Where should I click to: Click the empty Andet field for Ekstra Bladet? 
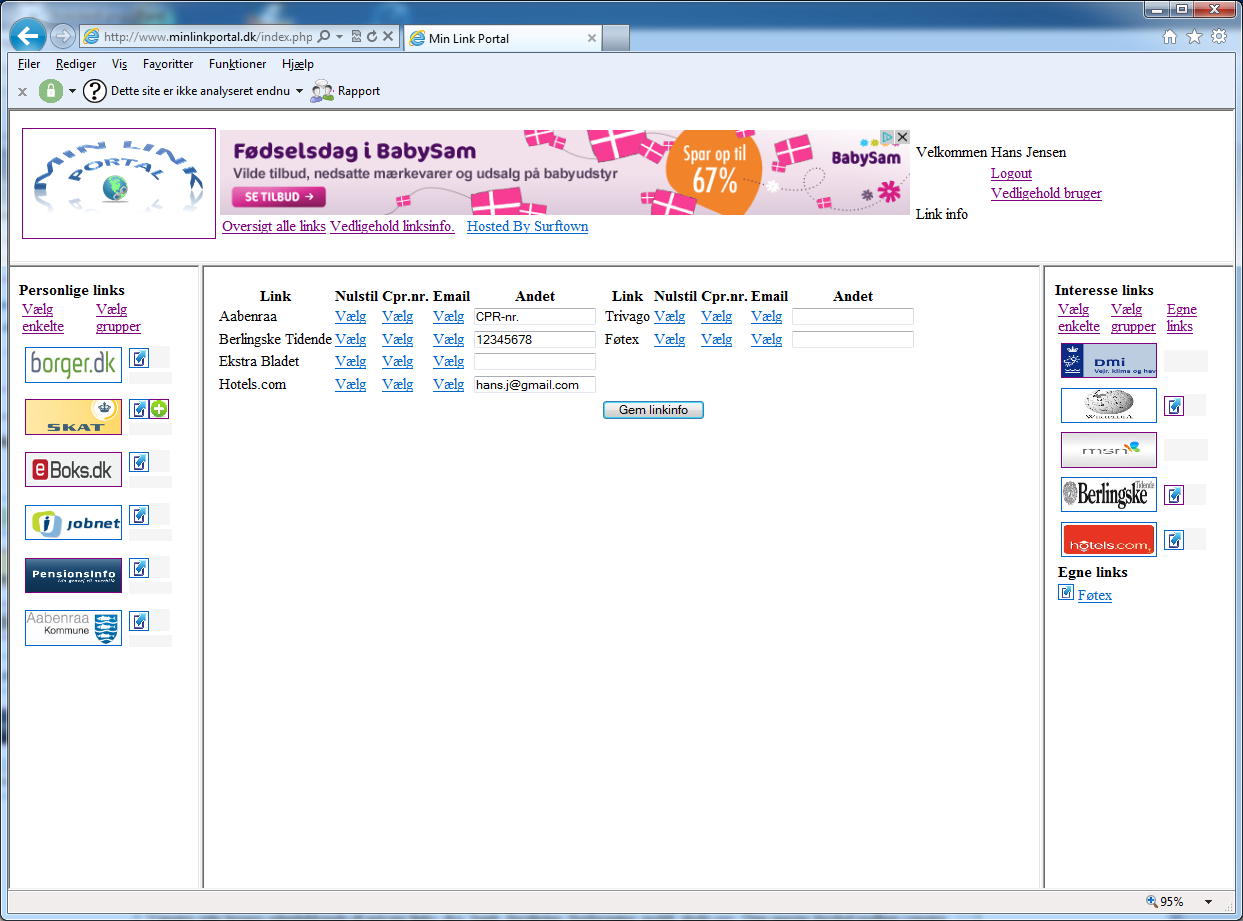(535, 362)
